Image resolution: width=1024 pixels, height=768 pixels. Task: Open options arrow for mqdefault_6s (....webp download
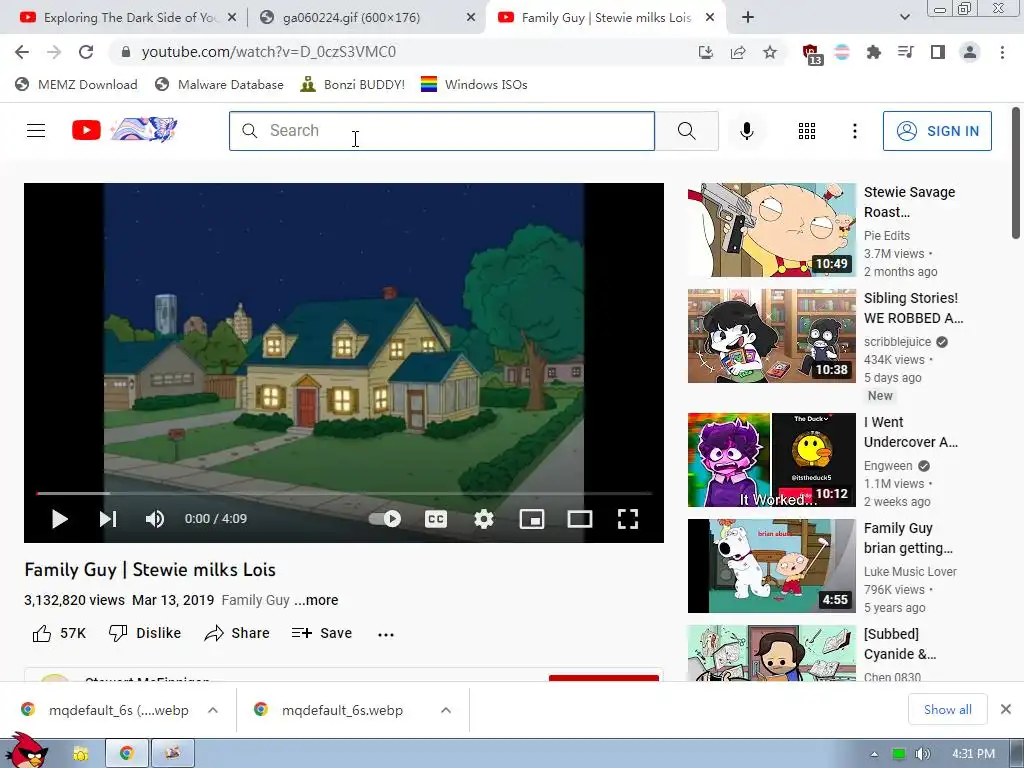tap(213, 710)
